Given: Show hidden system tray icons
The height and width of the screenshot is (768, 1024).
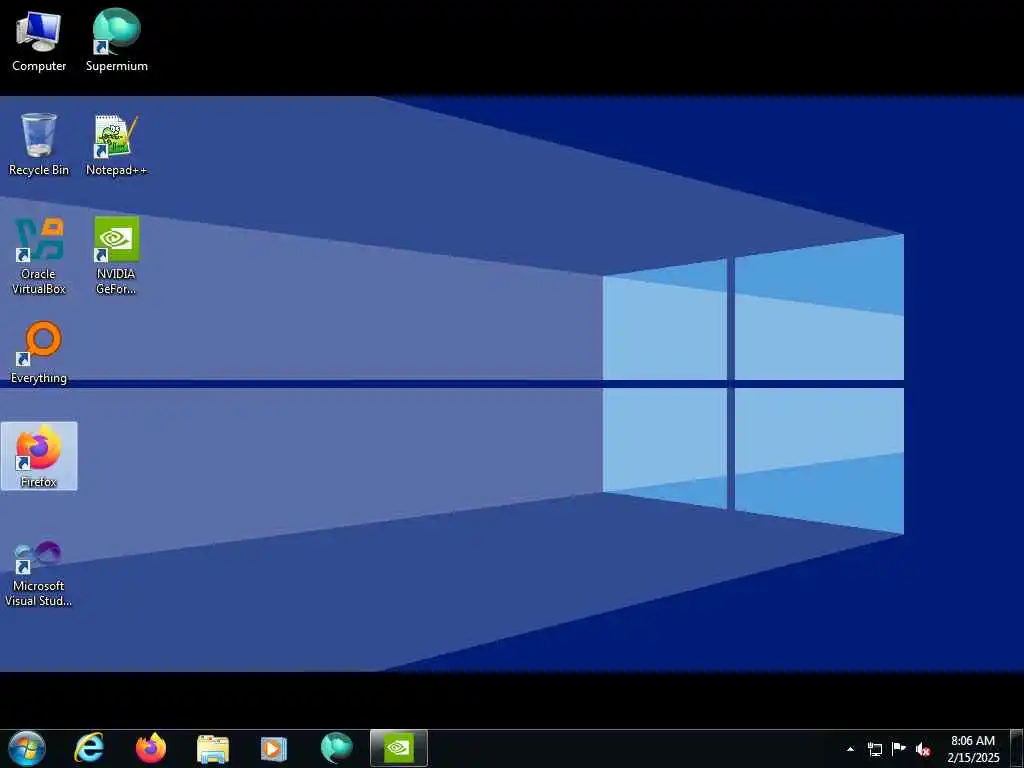Looking at the screenshot, I should (x=850, y=749).
